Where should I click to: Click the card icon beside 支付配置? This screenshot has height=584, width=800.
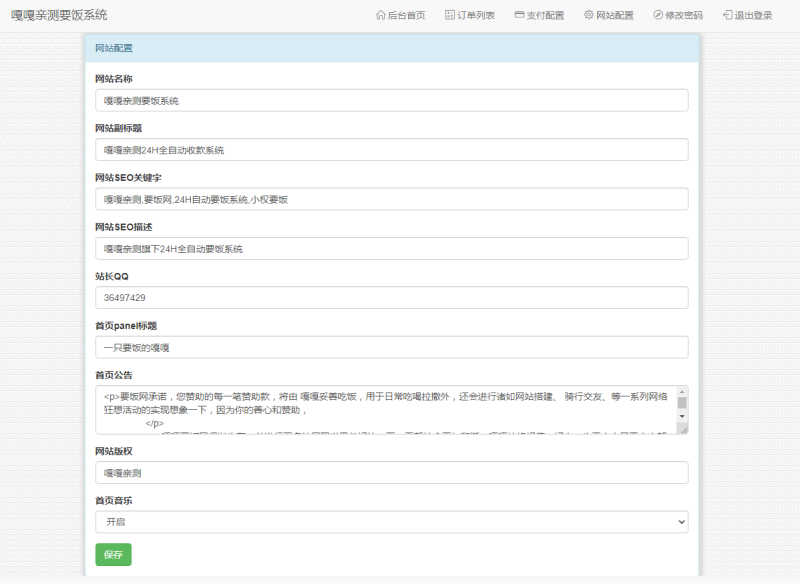coord(519,15)
